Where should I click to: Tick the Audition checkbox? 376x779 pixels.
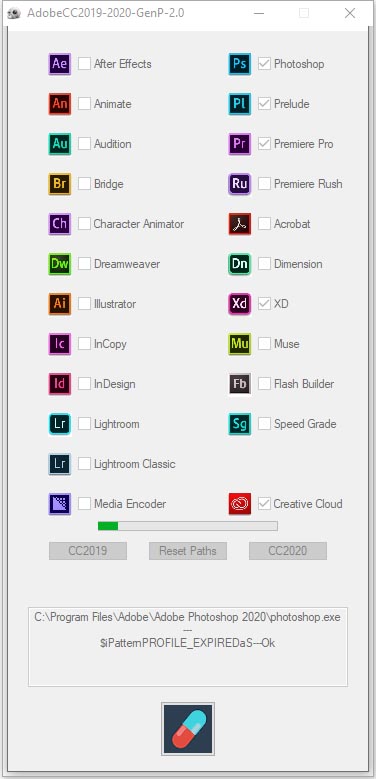coord(84,144)
